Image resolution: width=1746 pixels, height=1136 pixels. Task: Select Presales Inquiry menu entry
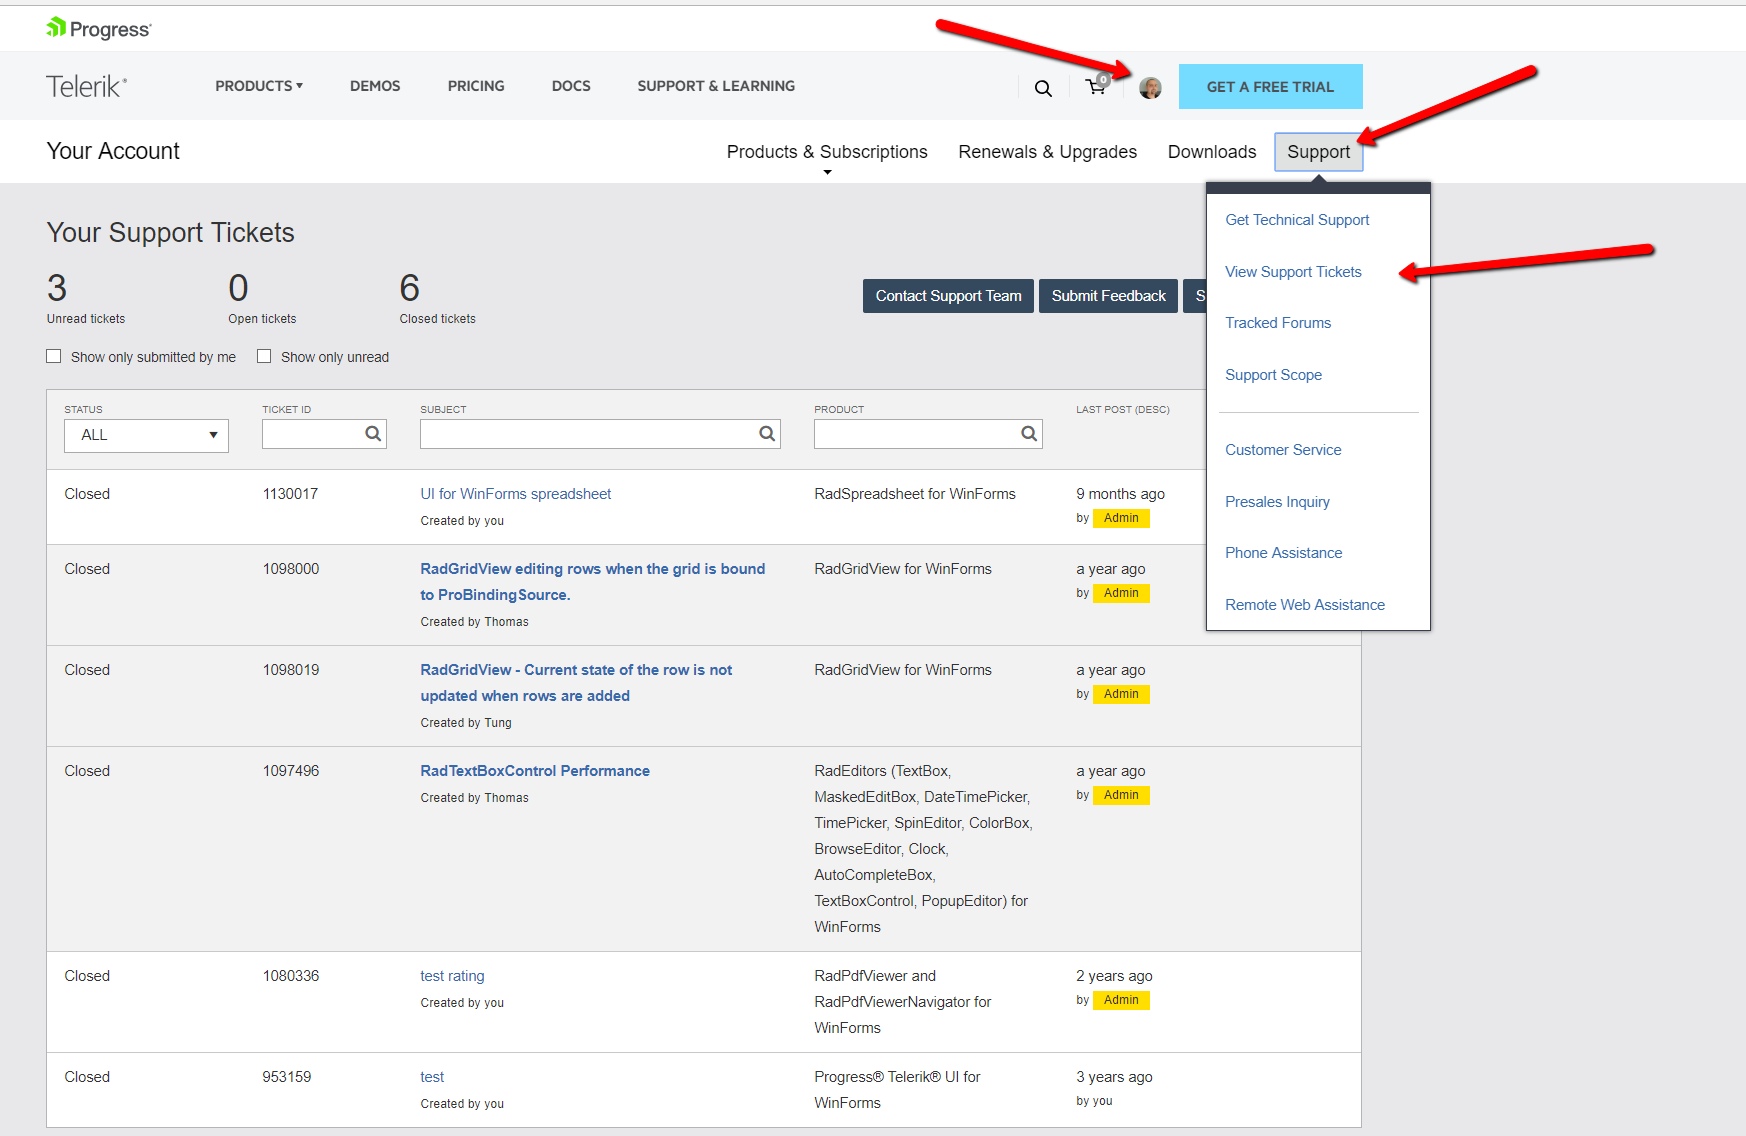(x=1277, y=502)
